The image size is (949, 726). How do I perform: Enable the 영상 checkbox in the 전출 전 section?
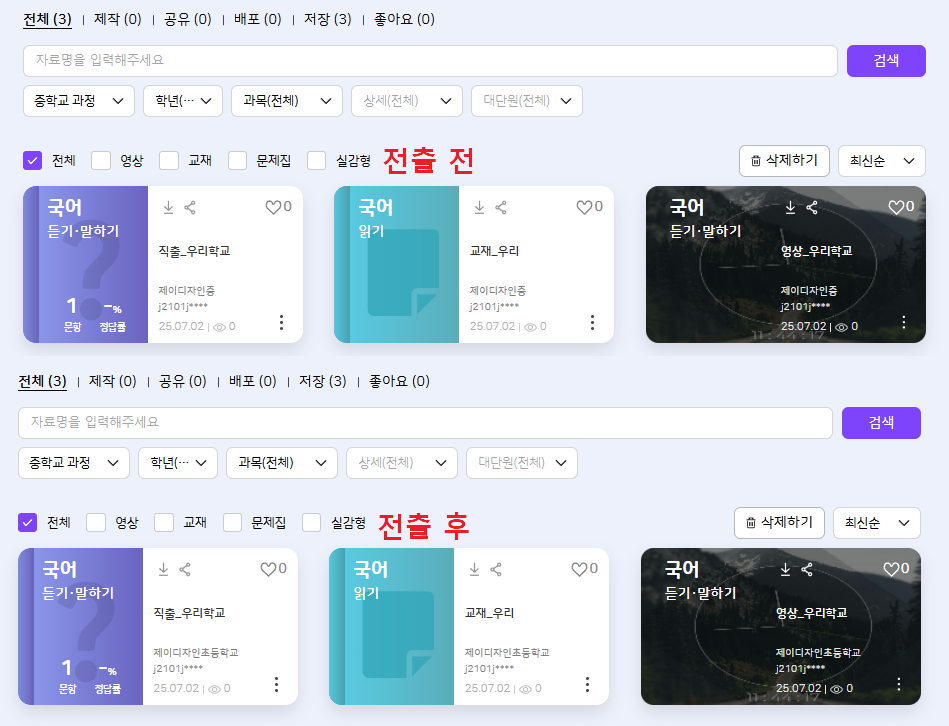pyautogui.click(x=101, y=160)
